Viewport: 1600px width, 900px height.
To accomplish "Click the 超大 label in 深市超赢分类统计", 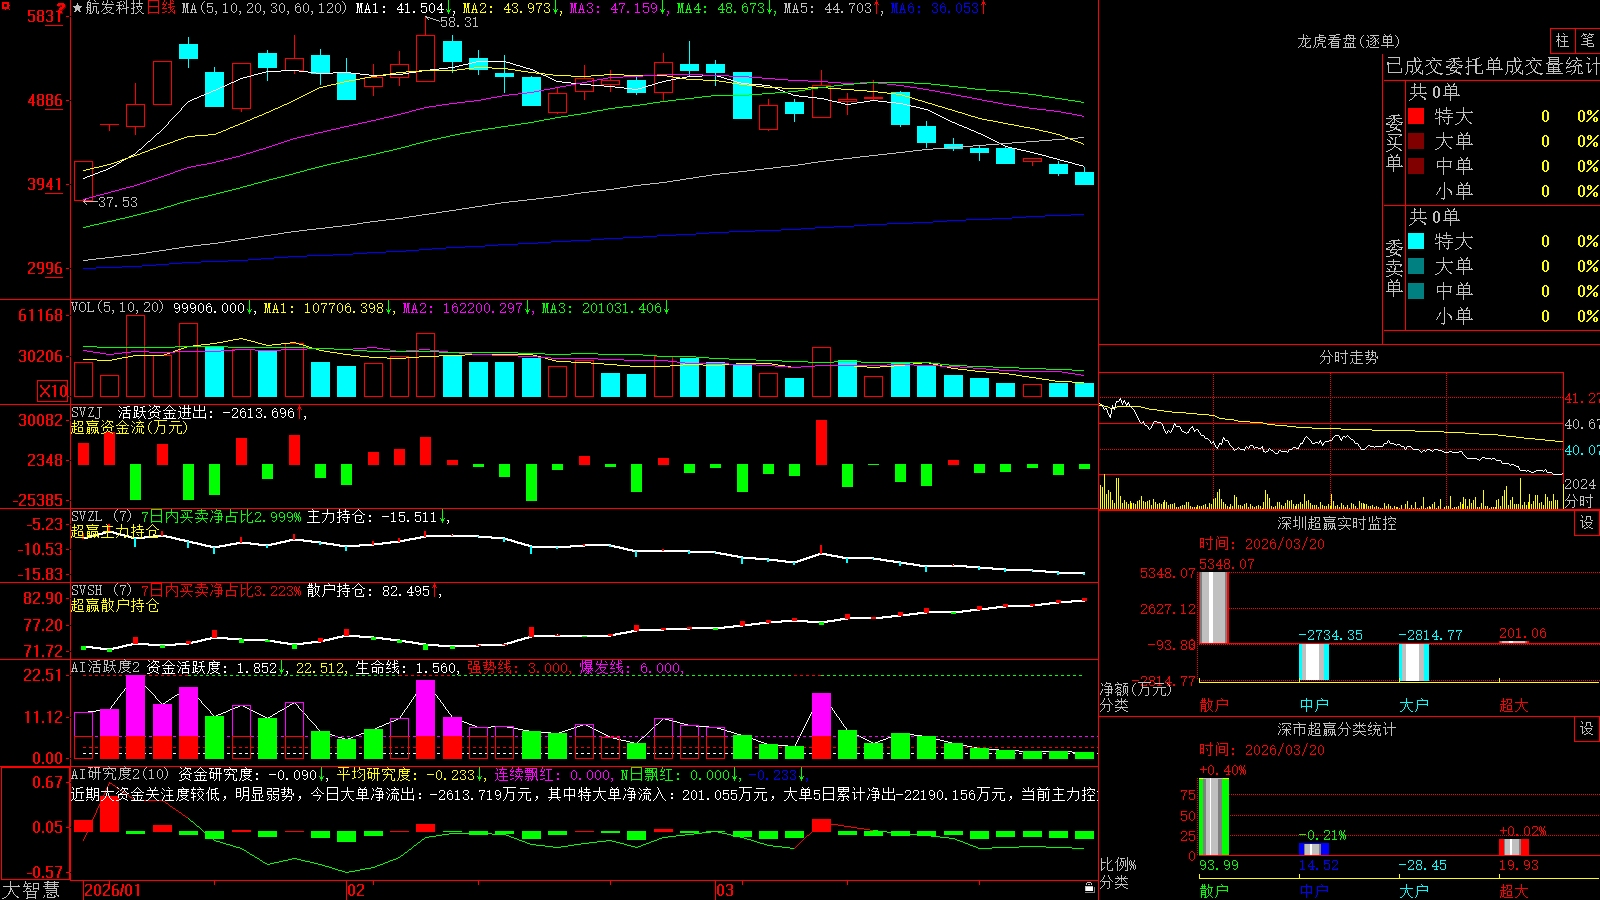I will (1513, 890).
